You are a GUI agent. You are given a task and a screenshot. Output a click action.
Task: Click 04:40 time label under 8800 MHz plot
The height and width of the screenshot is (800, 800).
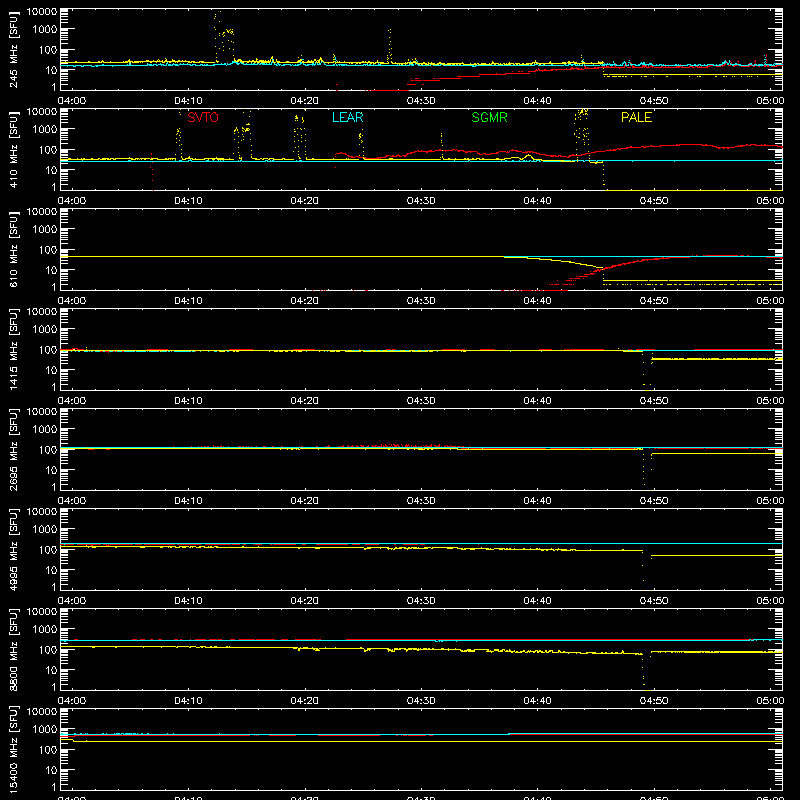click(537, 701)
